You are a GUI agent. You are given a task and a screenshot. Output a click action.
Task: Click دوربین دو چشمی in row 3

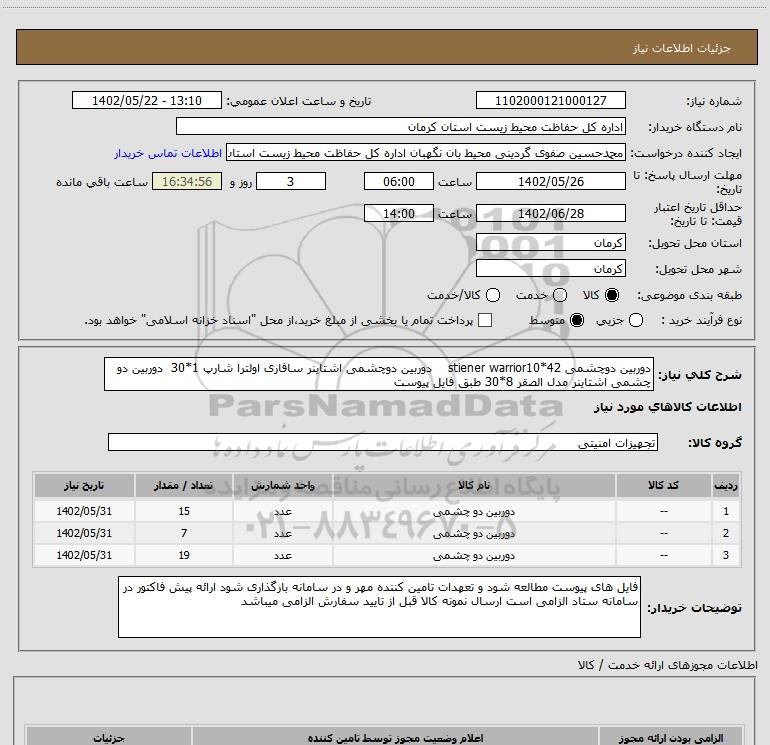point(474,556)
